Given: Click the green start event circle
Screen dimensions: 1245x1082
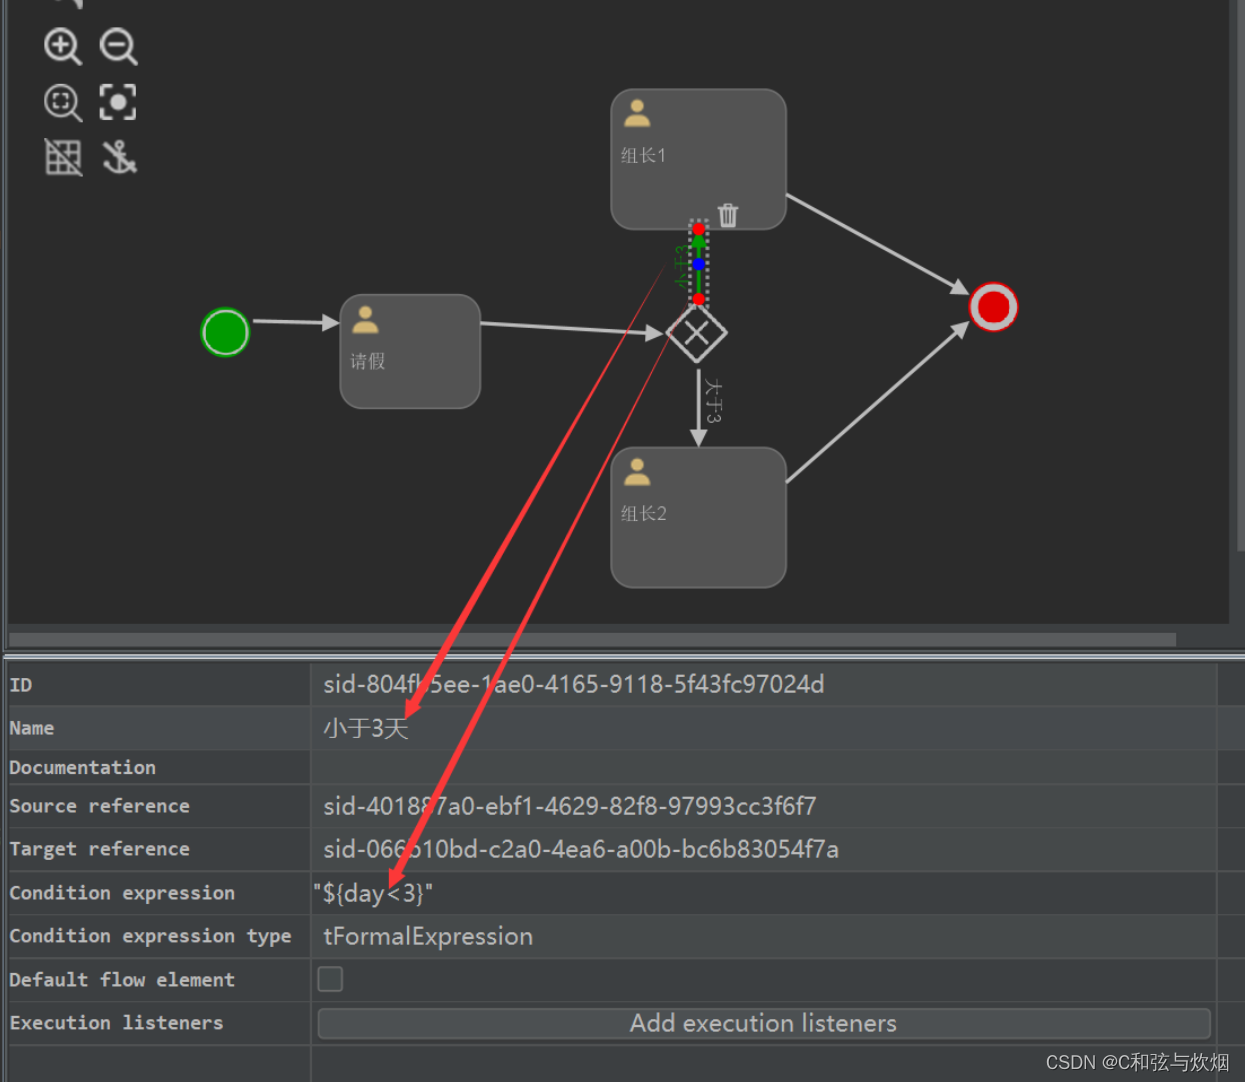Looking at the screenshot, I should [x=224, y=332].
